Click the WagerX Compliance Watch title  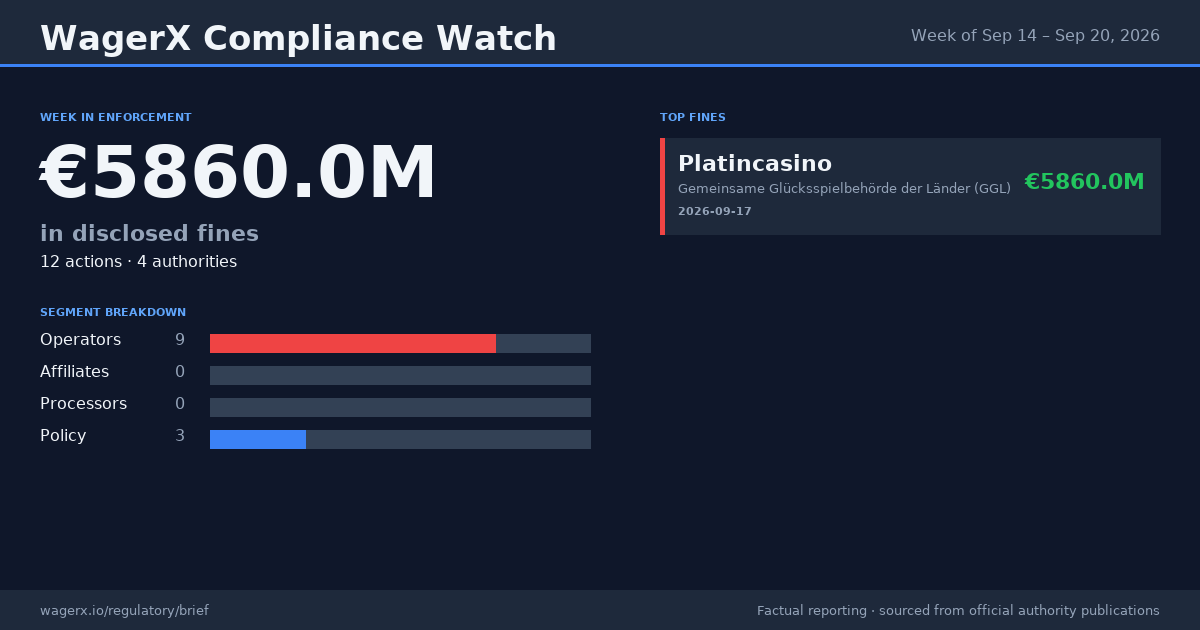tap(298, 39)
